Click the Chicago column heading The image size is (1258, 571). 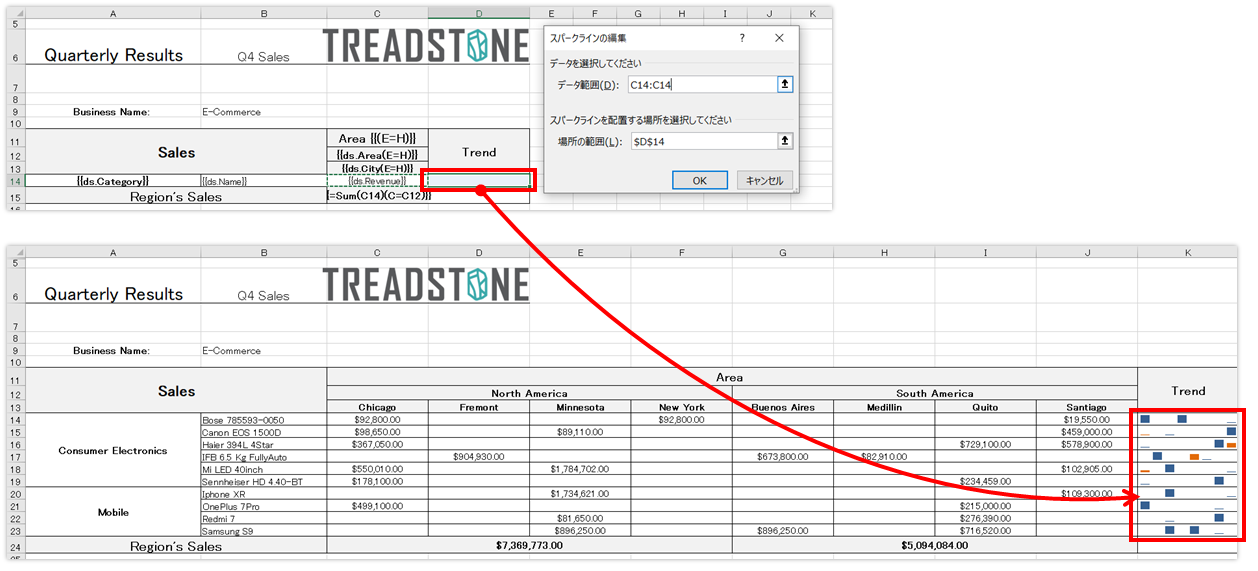tap(377, 407)
